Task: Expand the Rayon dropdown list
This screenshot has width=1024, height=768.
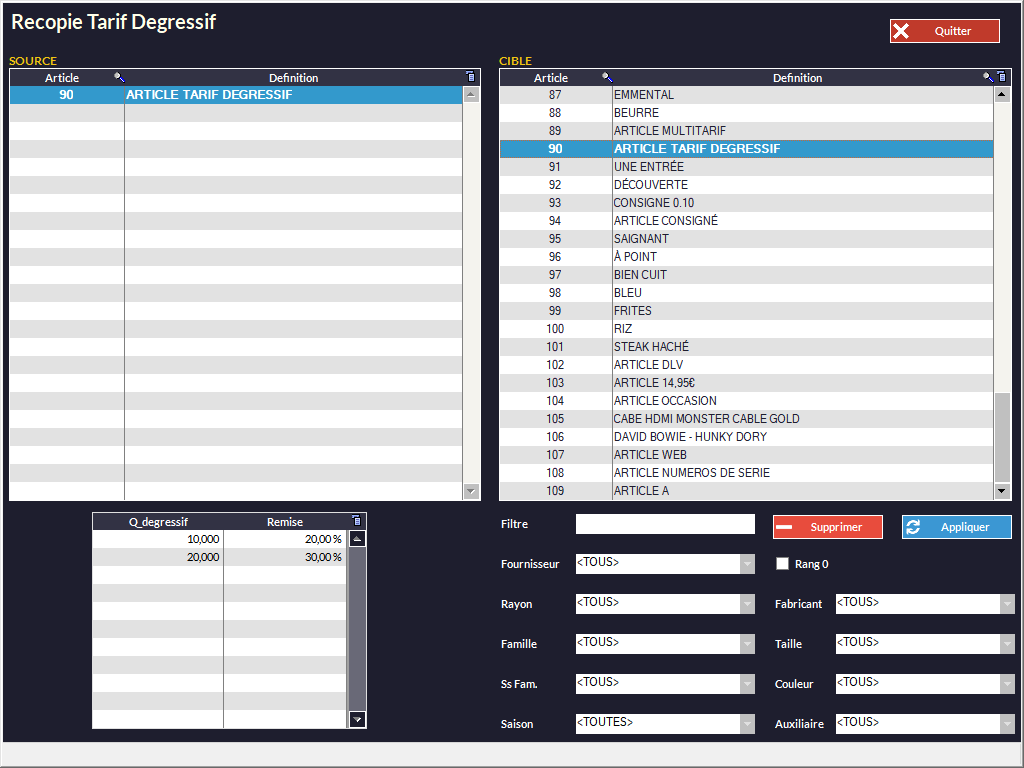Action: (747, 604)
